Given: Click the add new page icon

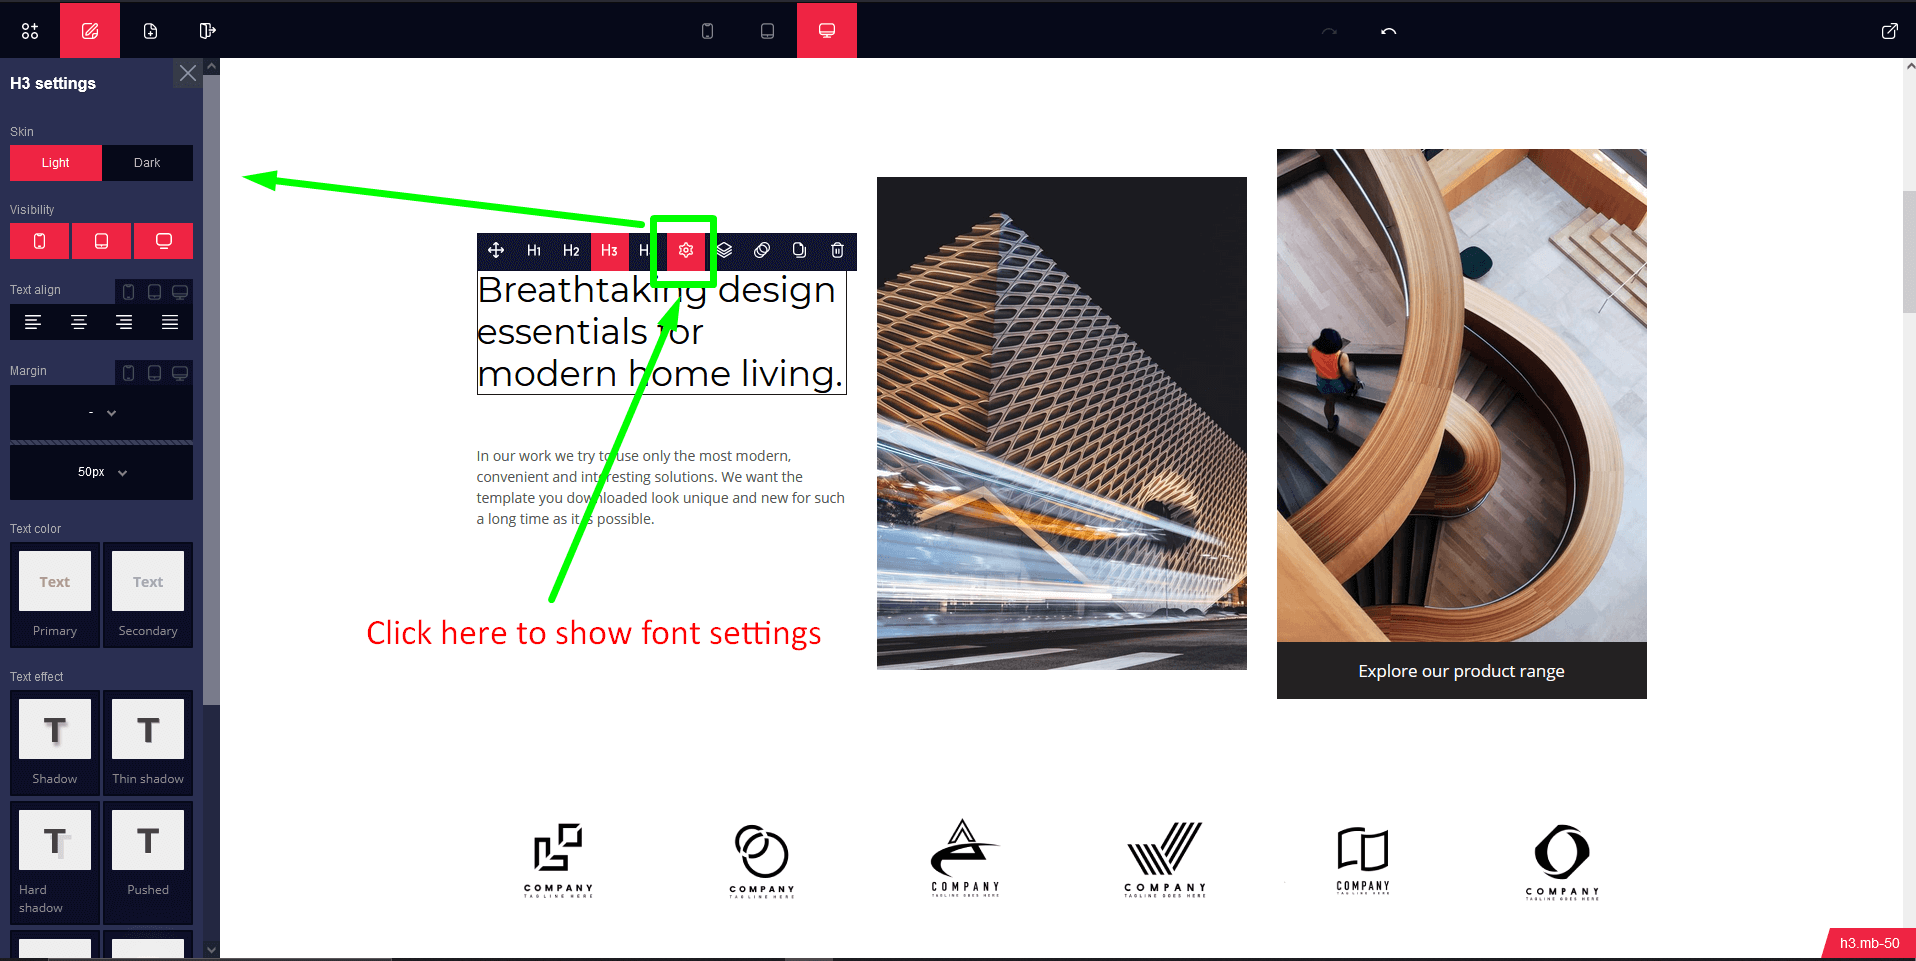Looking at the screenshot, I should click(150, 31).
